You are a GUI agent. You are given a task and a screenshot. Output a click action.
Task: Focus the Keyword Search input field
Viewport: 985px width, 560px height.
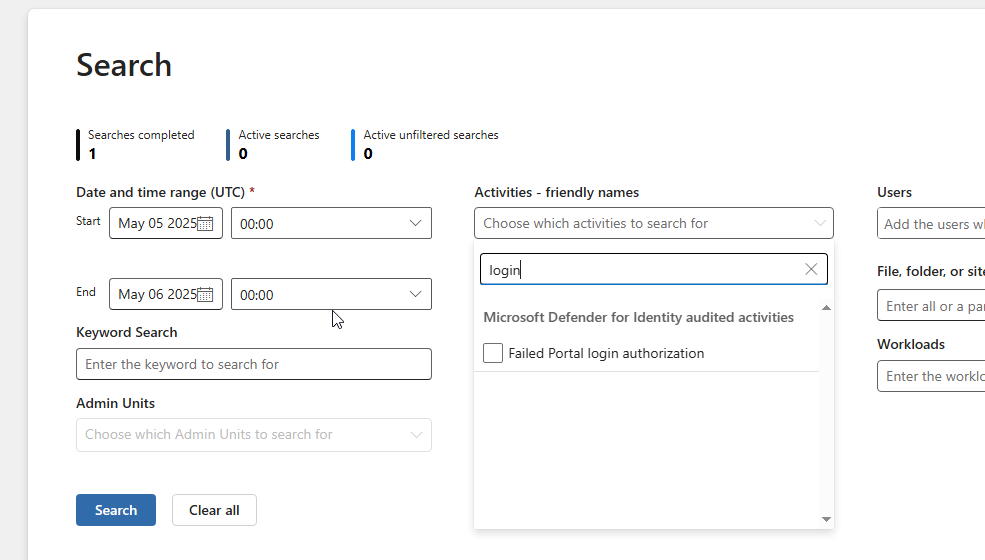(x=254, y=364)
